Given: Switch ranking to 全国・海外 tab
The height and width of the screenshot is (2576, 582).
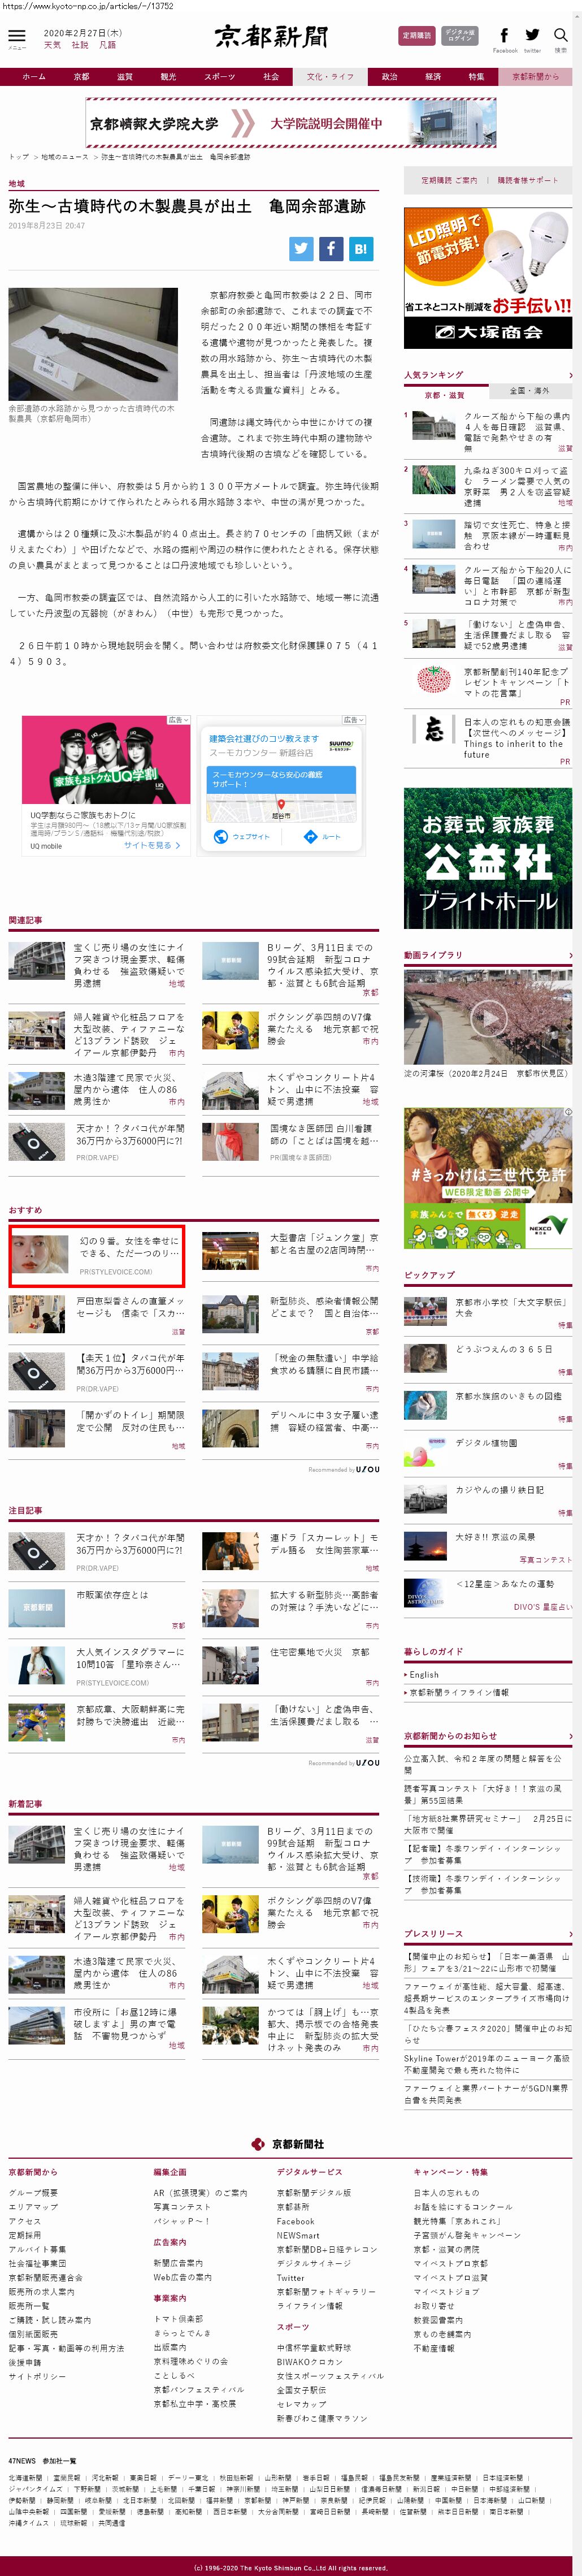Looking at the screenshot, I should pos(529,391).
